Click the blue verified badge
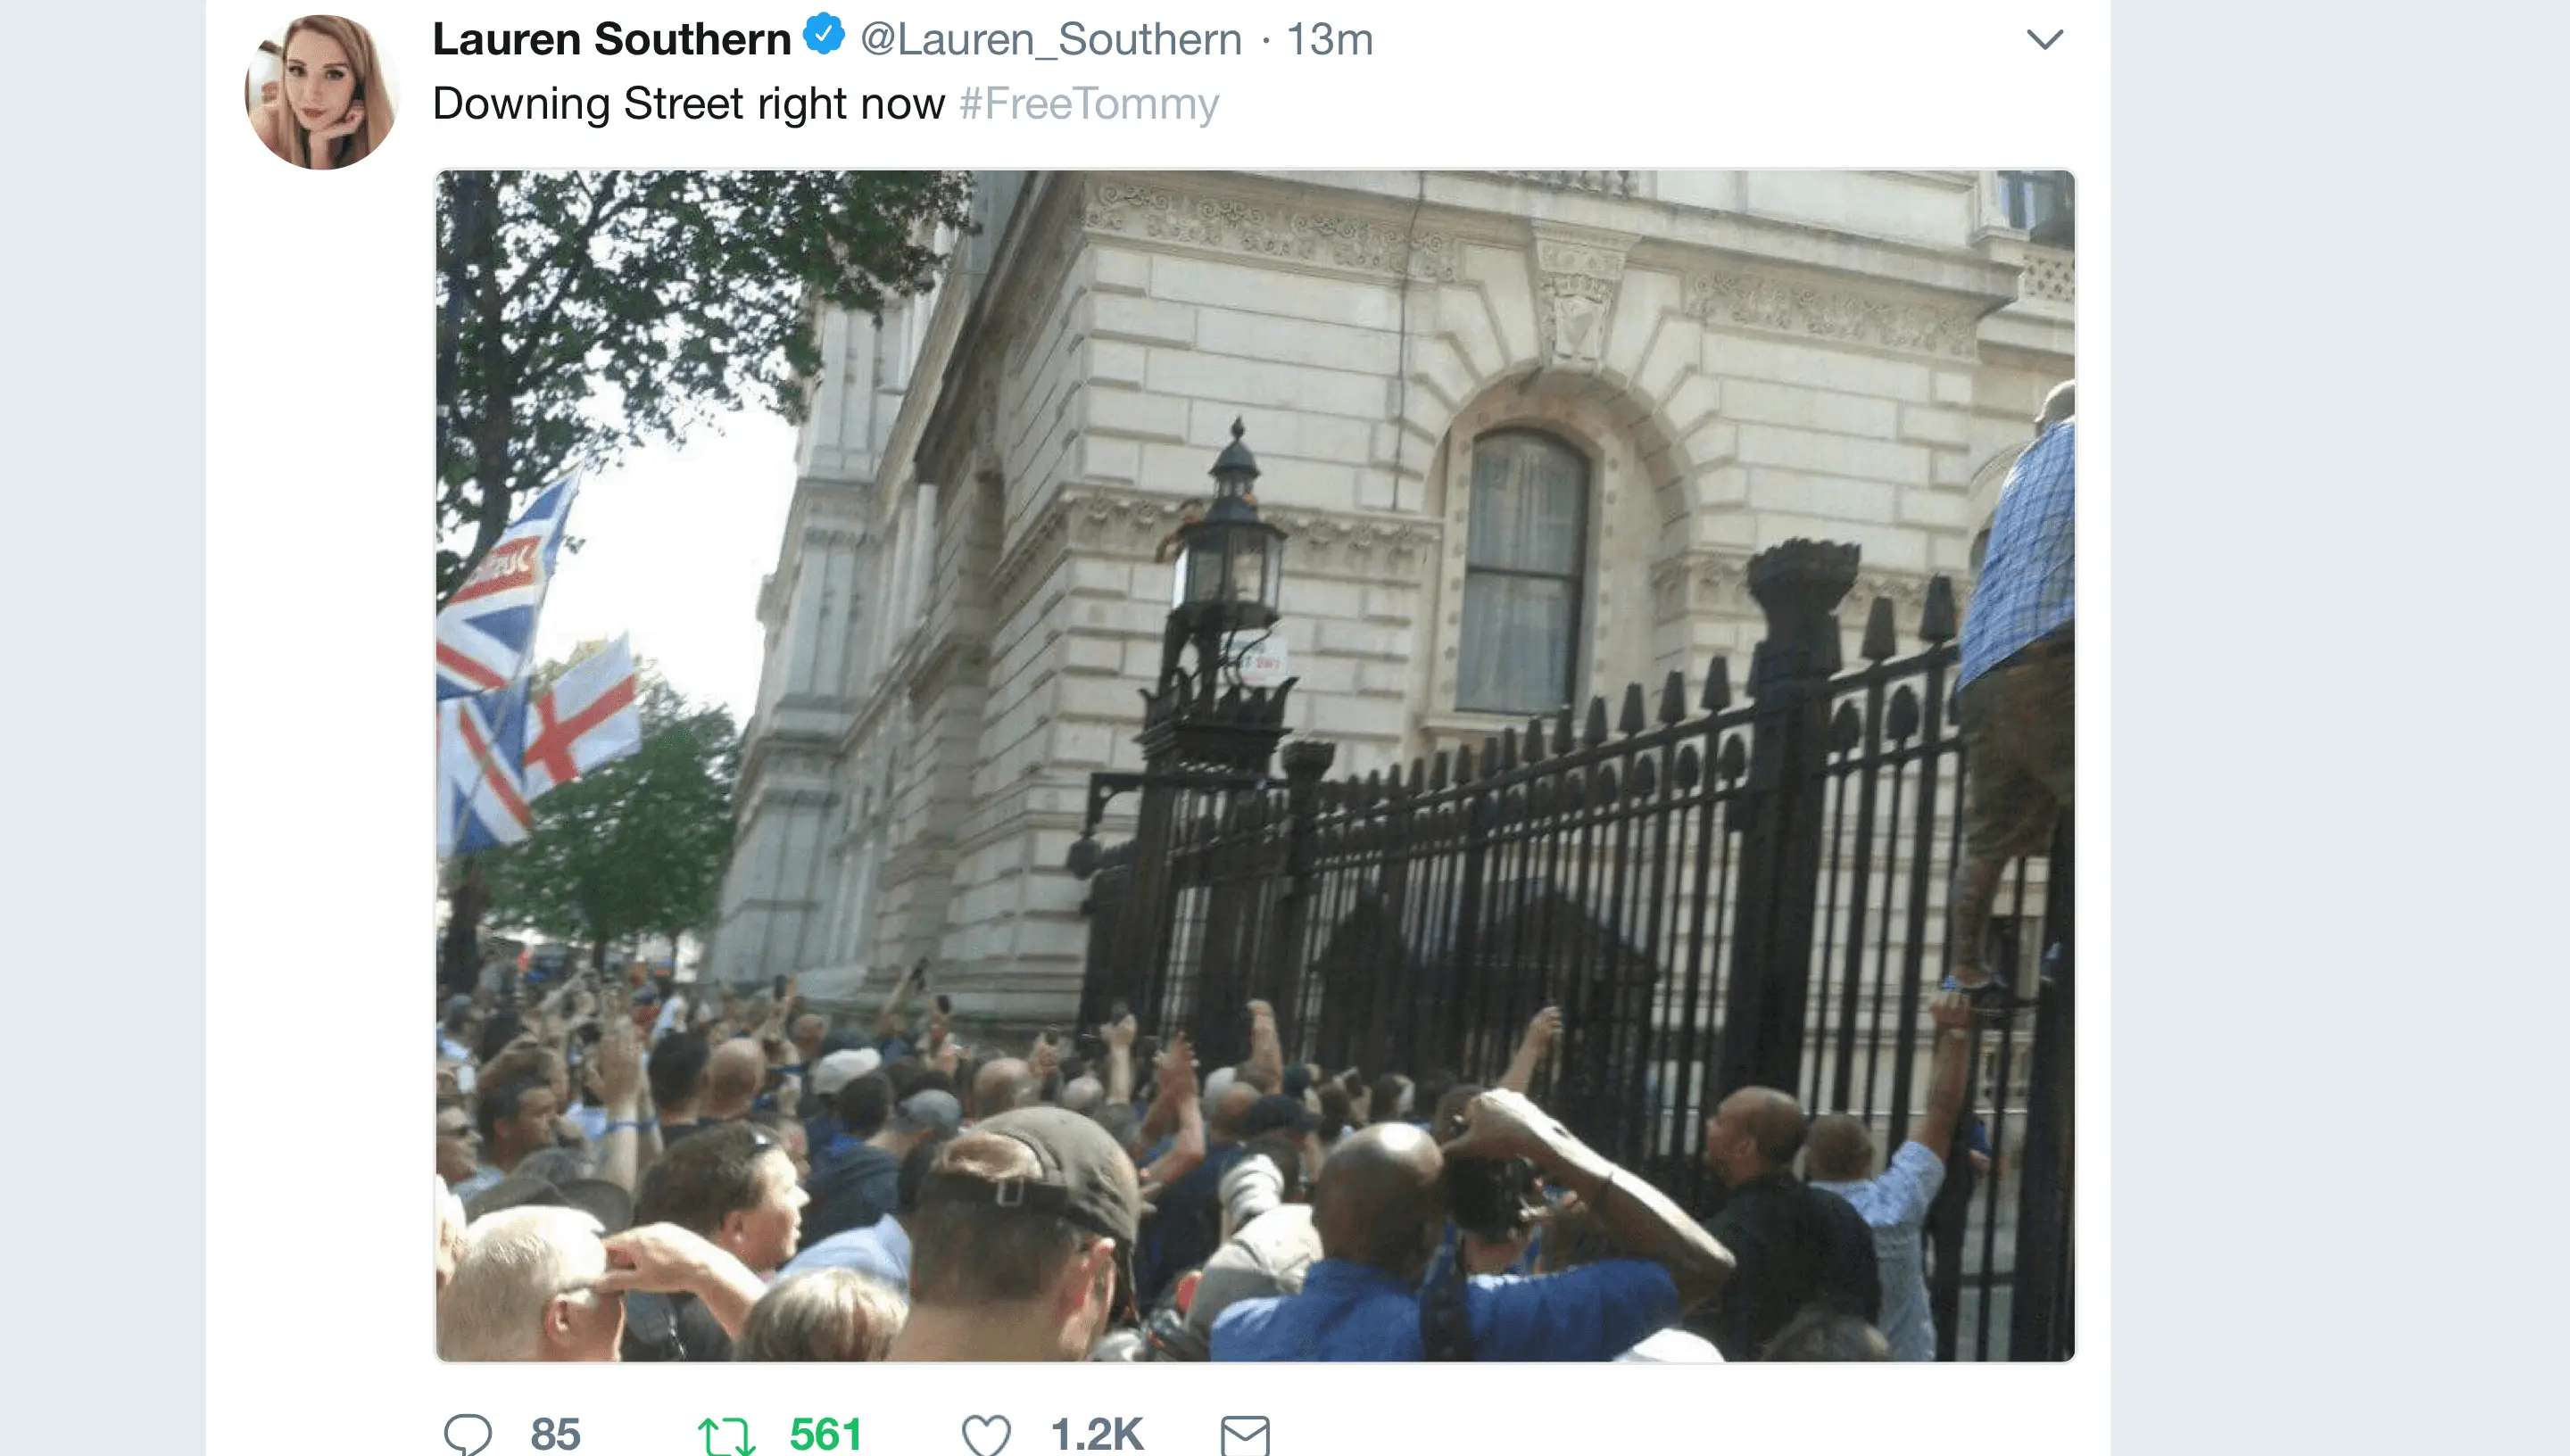 coord(824,34)
